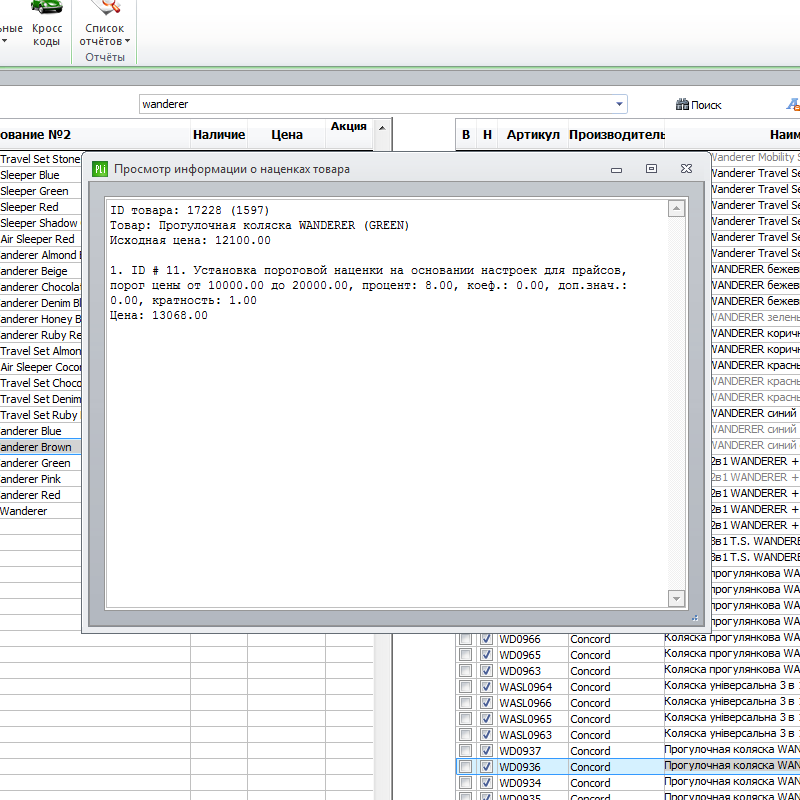Screen dimensions: 800x800
Task: Tick the В checkbox for WD0934
Action: coord(465,783)
